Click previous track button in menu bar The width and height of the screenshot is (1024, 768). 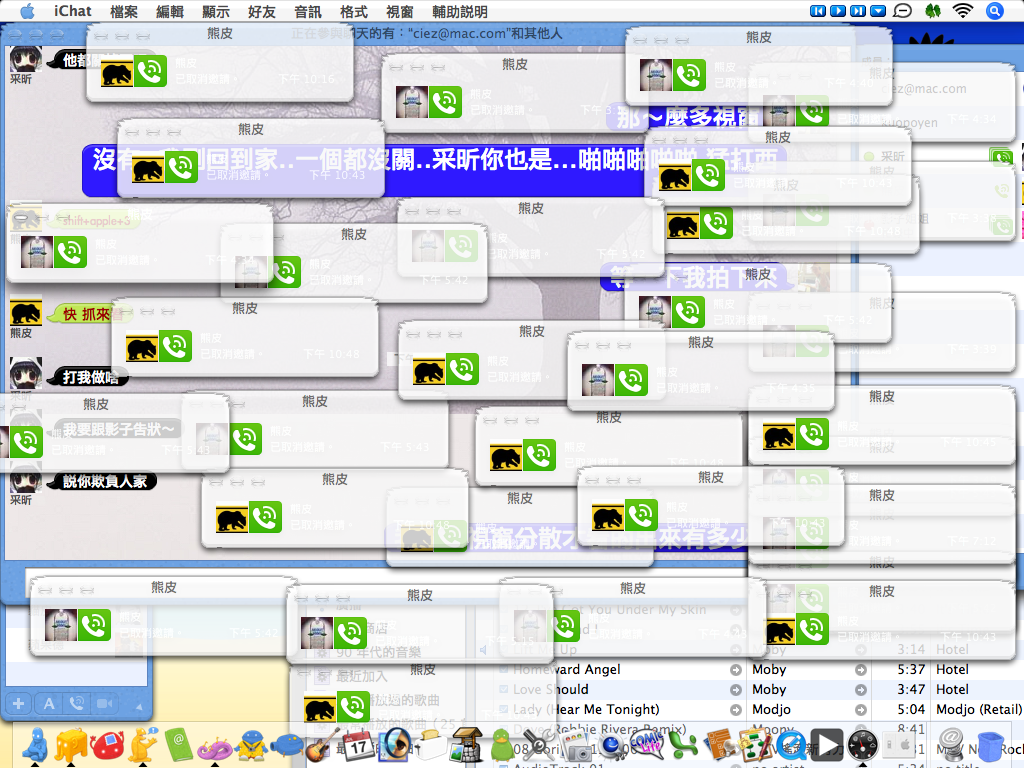[817, 10]
